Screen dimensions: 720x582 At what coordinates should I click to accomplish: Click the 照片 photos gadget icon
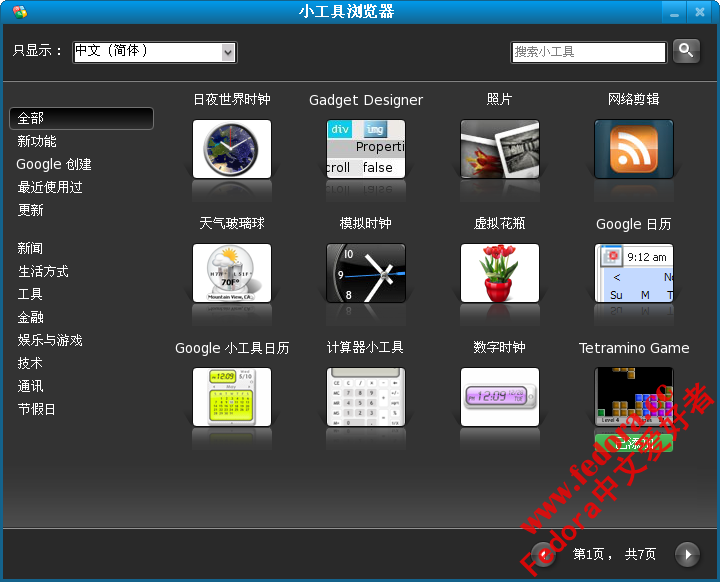coord(500,149)
